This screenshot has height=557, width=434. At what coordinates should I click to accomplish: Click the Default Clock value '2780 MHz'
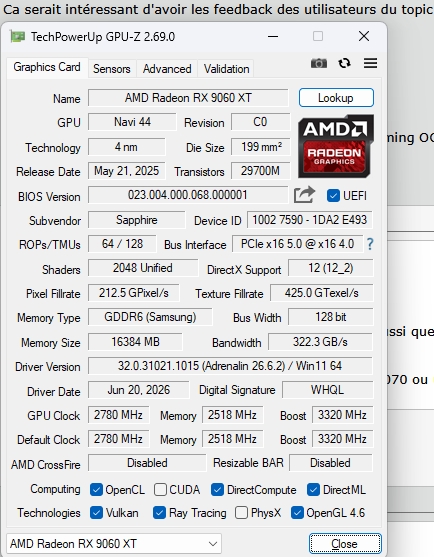click(118, 439)
